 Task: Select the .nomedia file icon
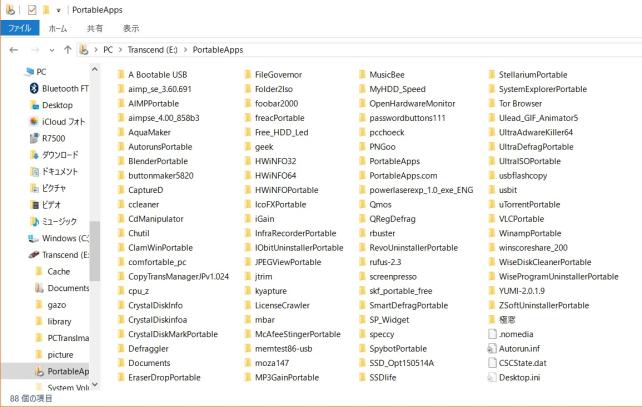coord(492,334)
